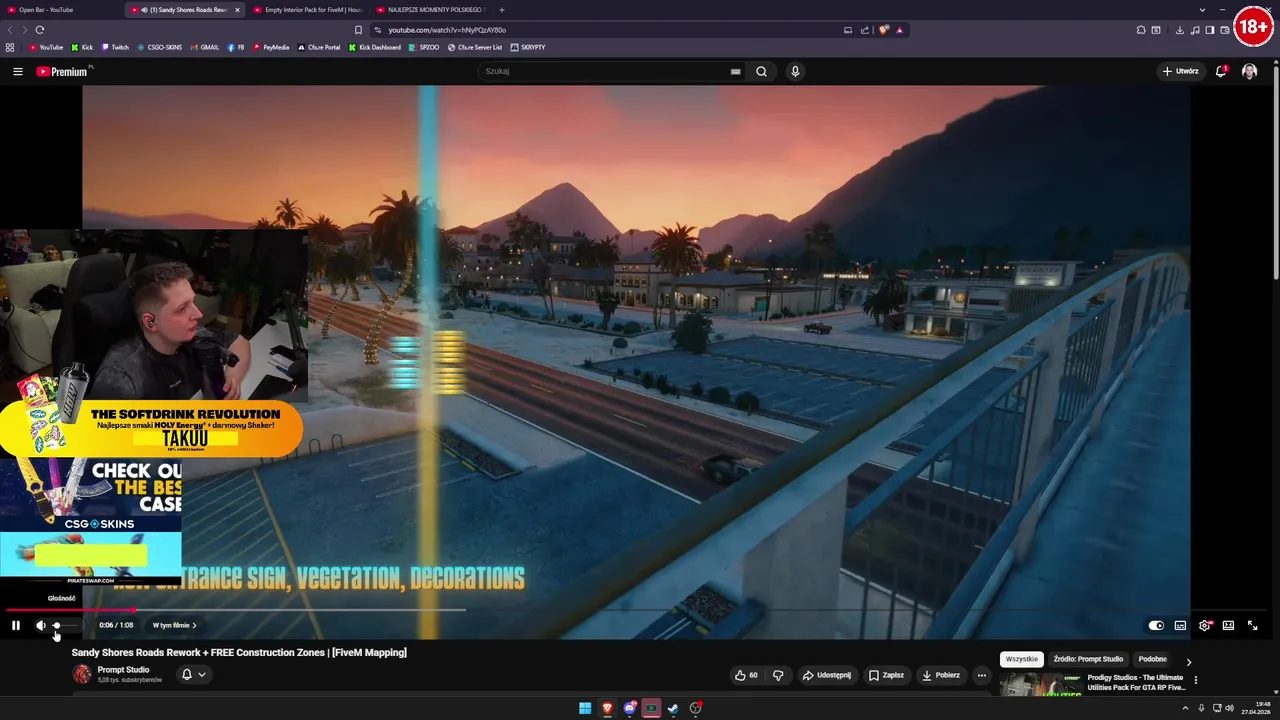Like the video with thumbs up

coord(746,675)
